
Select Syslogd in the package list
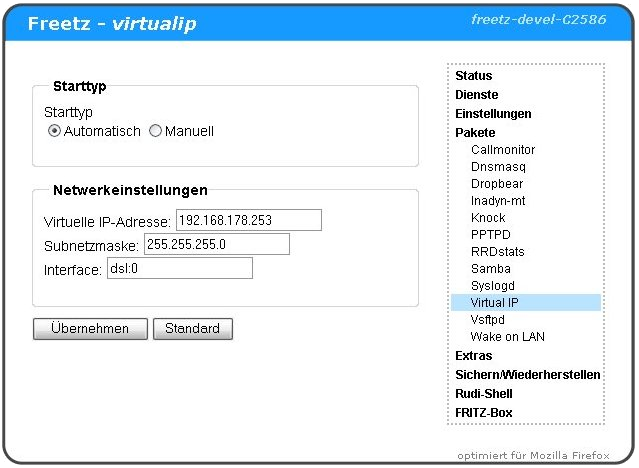pyautogui.click(x=493, y=286)
